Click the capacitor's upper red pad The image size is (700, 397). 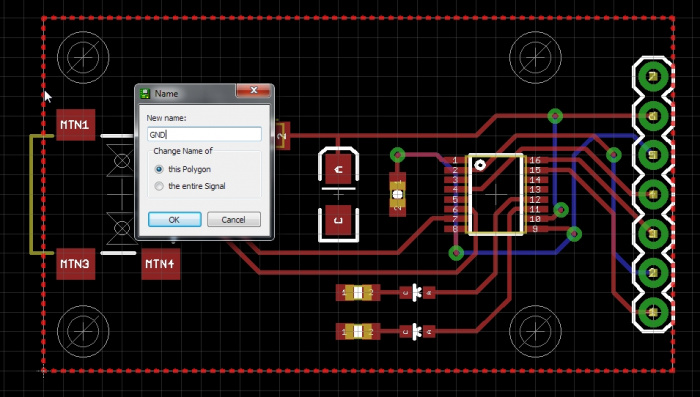(338, 169)
